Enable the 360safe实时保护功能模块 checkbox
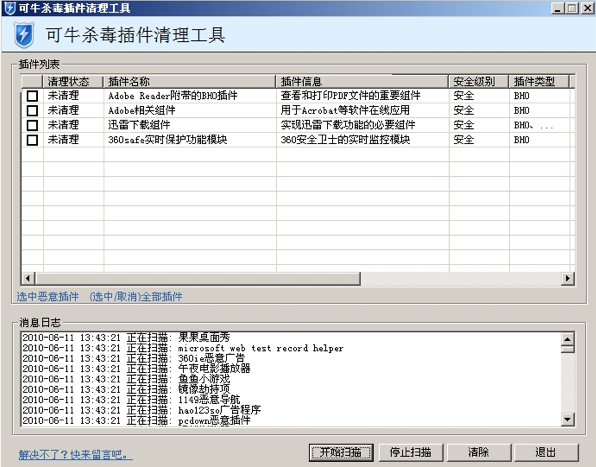Viewport: 596px width, 467px height. click(x=32, y=140)
